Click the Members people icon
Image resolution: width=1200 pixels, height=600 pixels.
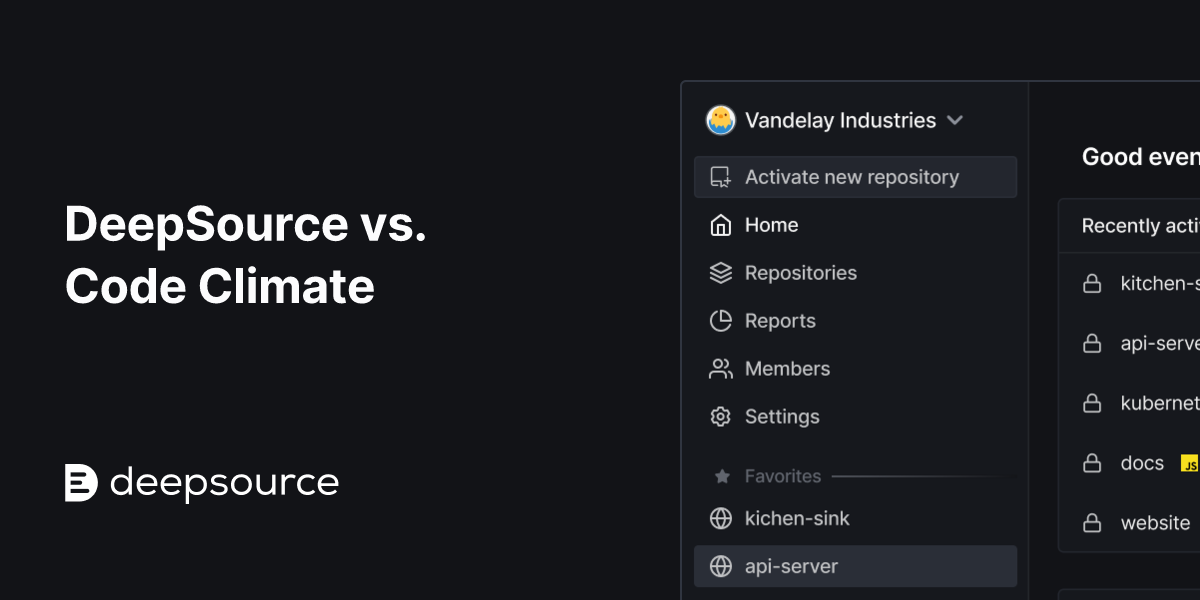[x=720, y=368]
